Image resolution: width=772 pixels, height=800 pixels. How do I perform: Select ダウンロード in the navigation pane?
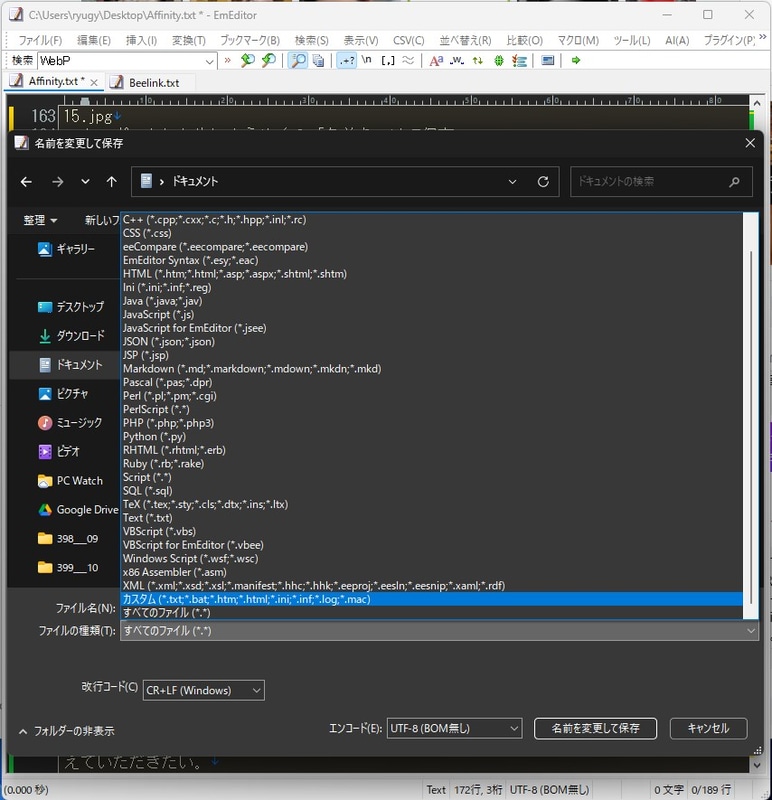[x=71, y=336]
